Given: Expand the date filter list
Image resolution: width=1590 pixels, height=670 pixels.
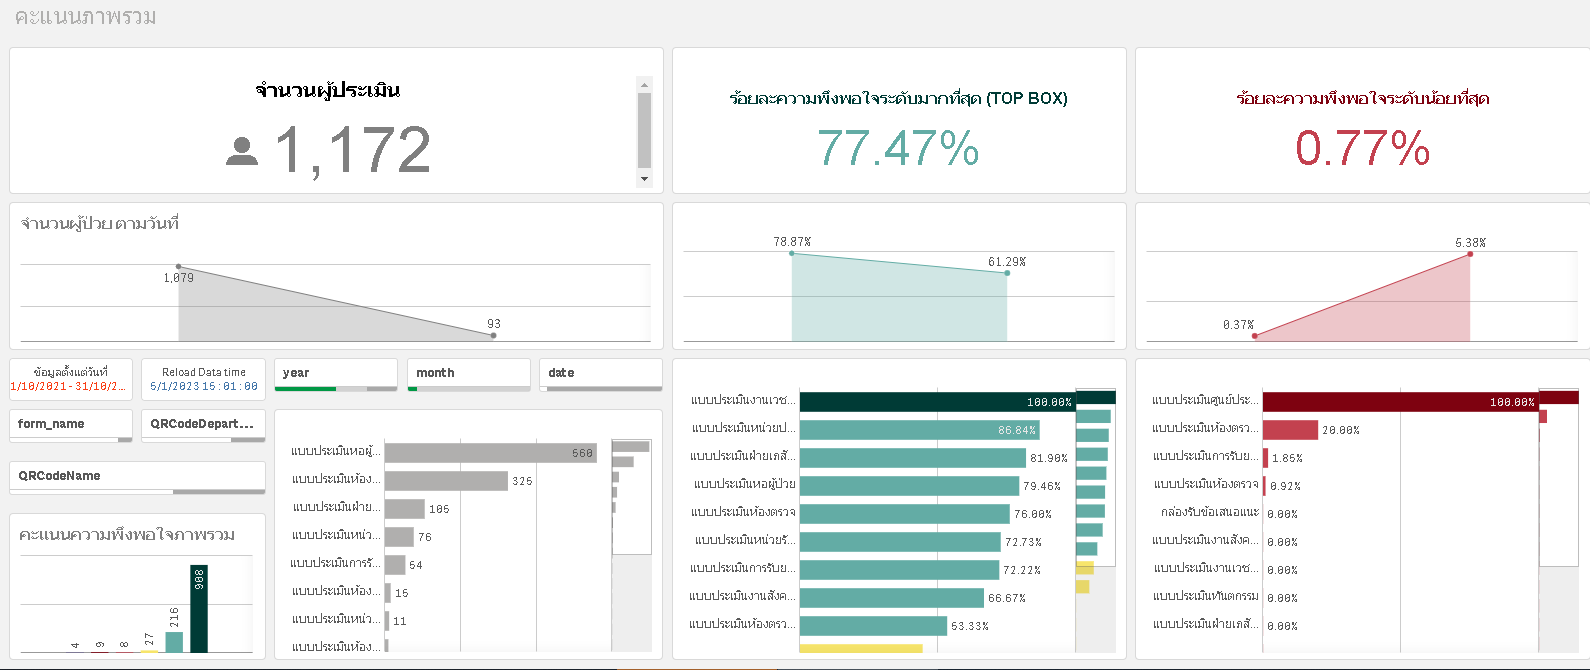Looking at the screenshot, I should pos(600,373).
